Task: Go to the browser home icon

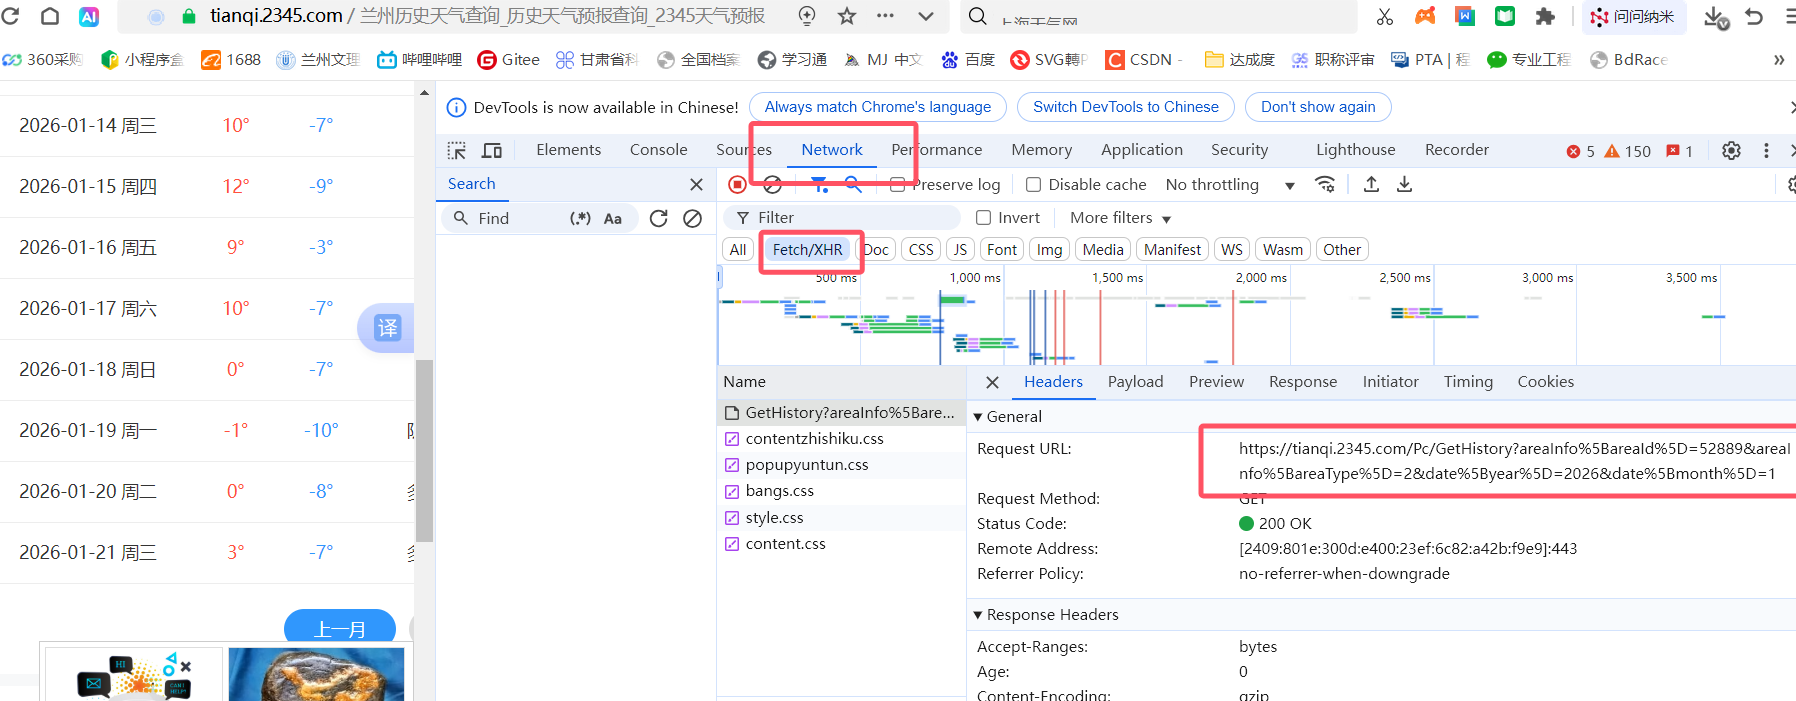Action: 50,16
